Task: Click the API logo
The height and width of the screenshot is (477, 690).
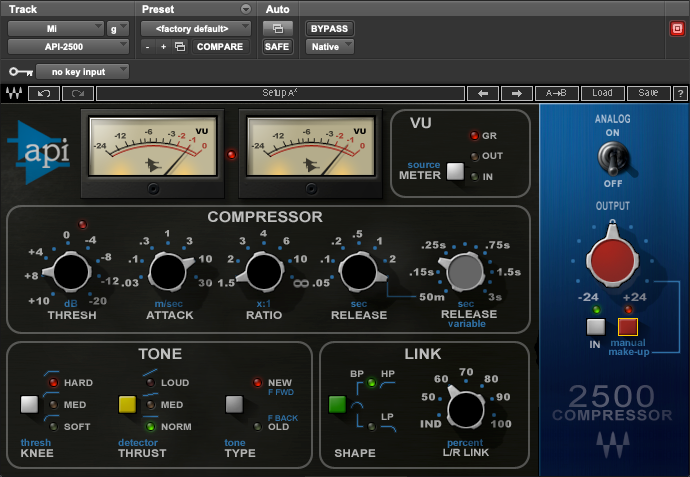Action: [x=39, y=152]
